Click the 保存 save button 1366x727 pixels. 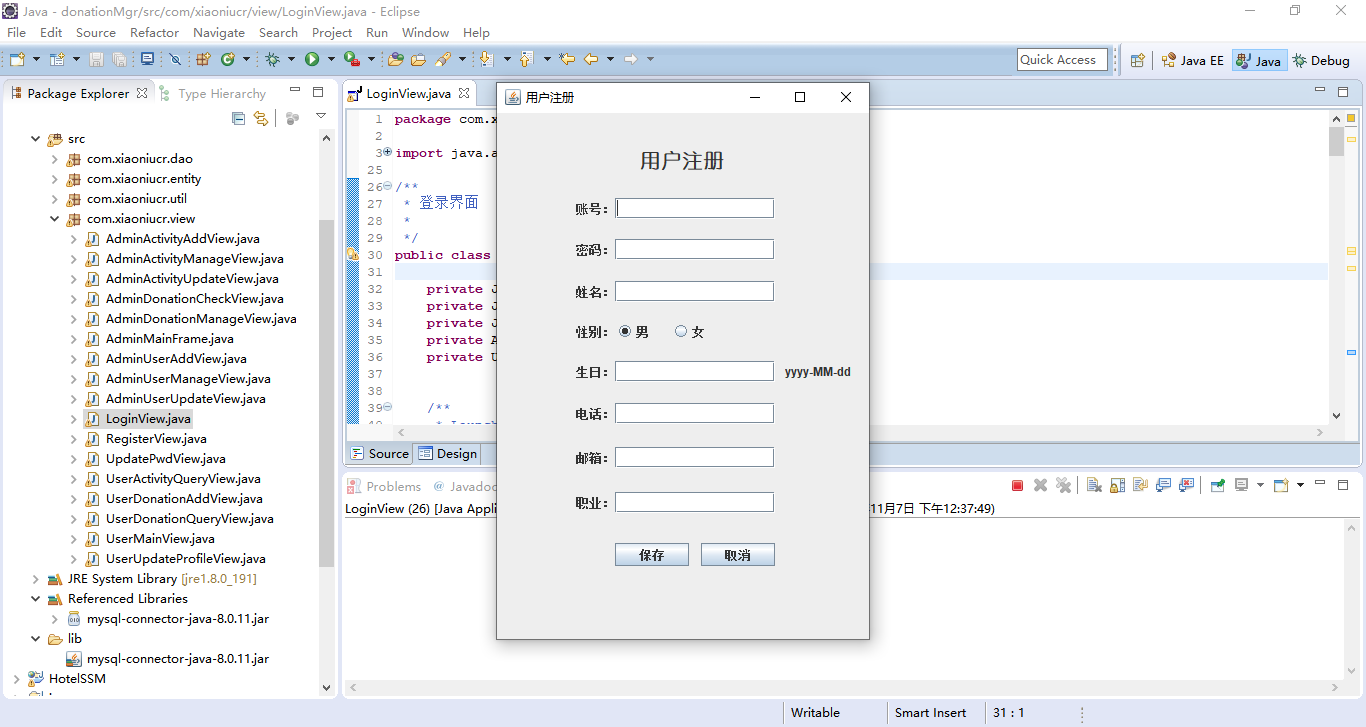click(652, 555)
